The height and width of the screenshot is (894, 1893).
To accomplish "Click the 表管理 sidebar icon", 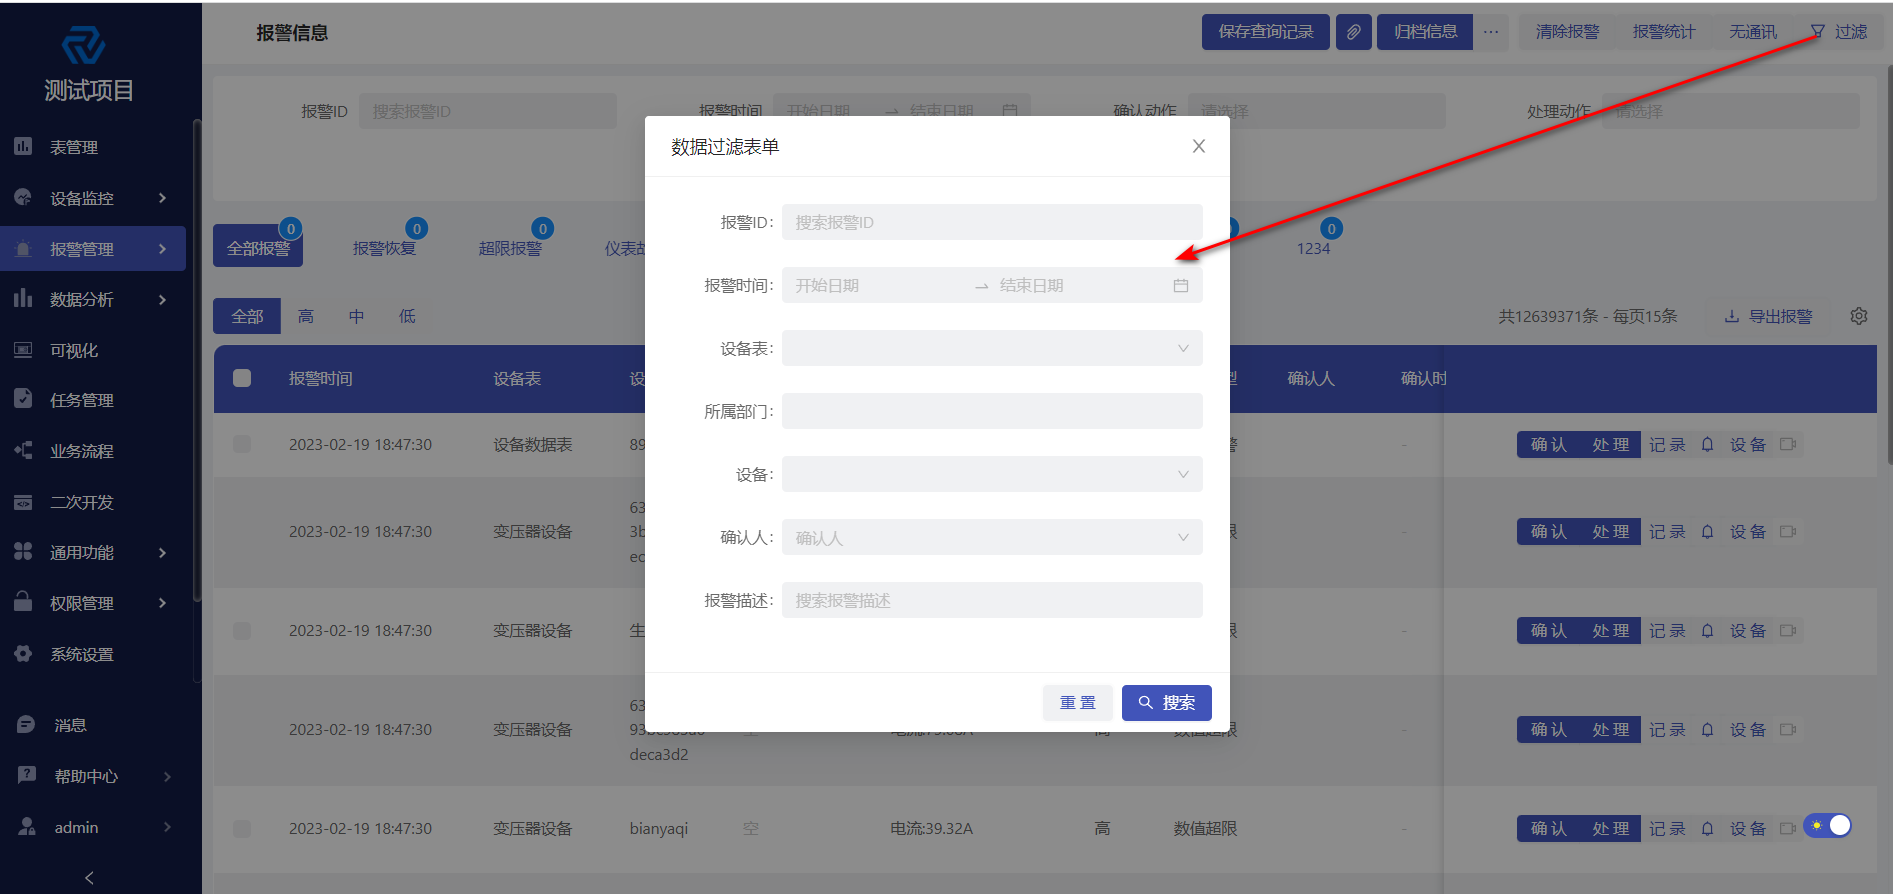I will click(23, 146).
